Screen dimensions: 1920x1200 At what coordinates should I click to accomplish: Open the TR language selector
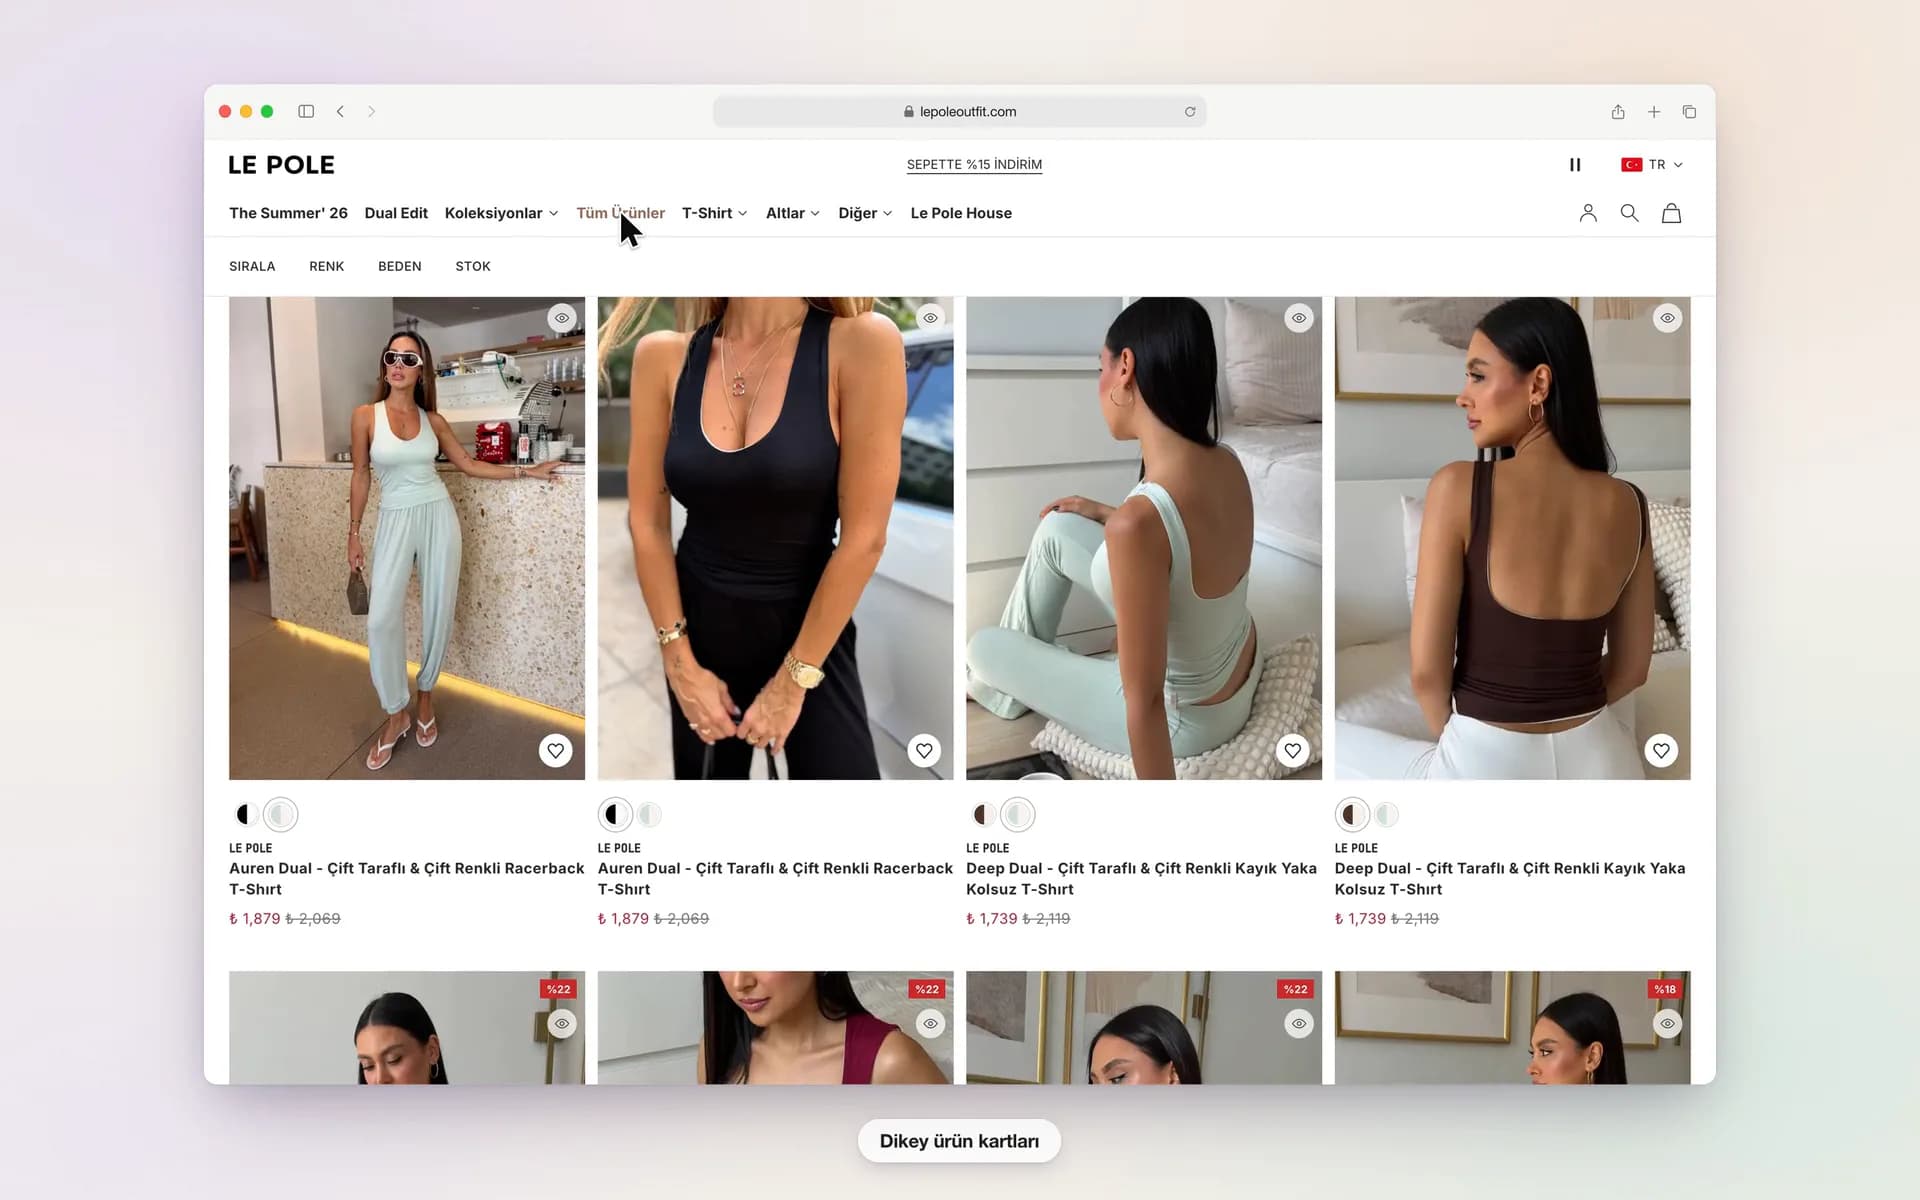pos(1652,165)
